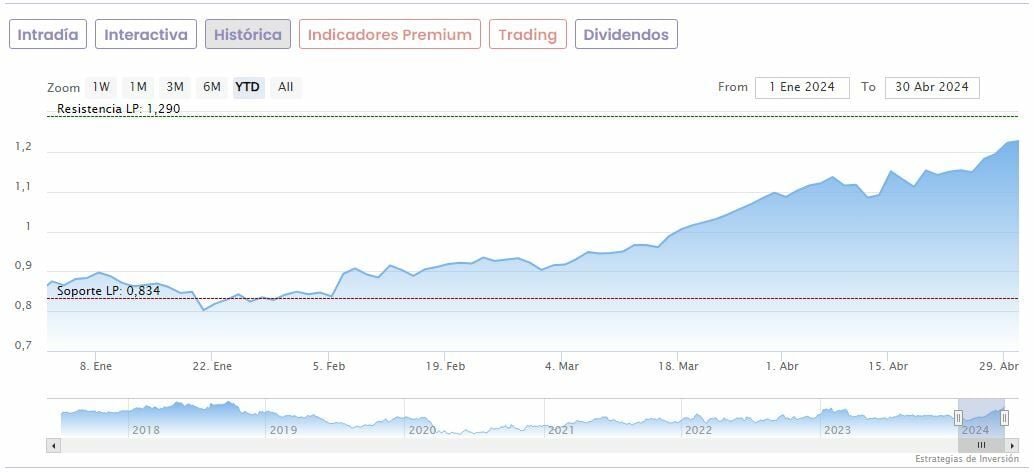Click the navigator left range handle
This screenshot has width=1034, height=472.
pyautogui.click(x=958, y=418)
